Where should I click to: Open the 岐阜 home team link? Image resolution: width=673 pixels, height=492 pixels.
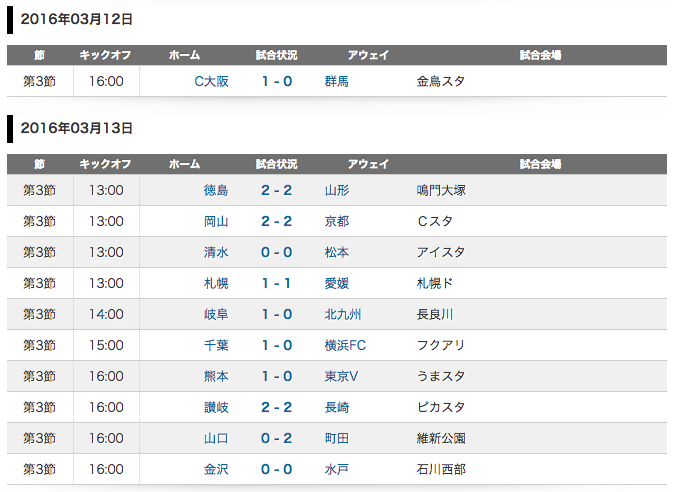(216, 314)
